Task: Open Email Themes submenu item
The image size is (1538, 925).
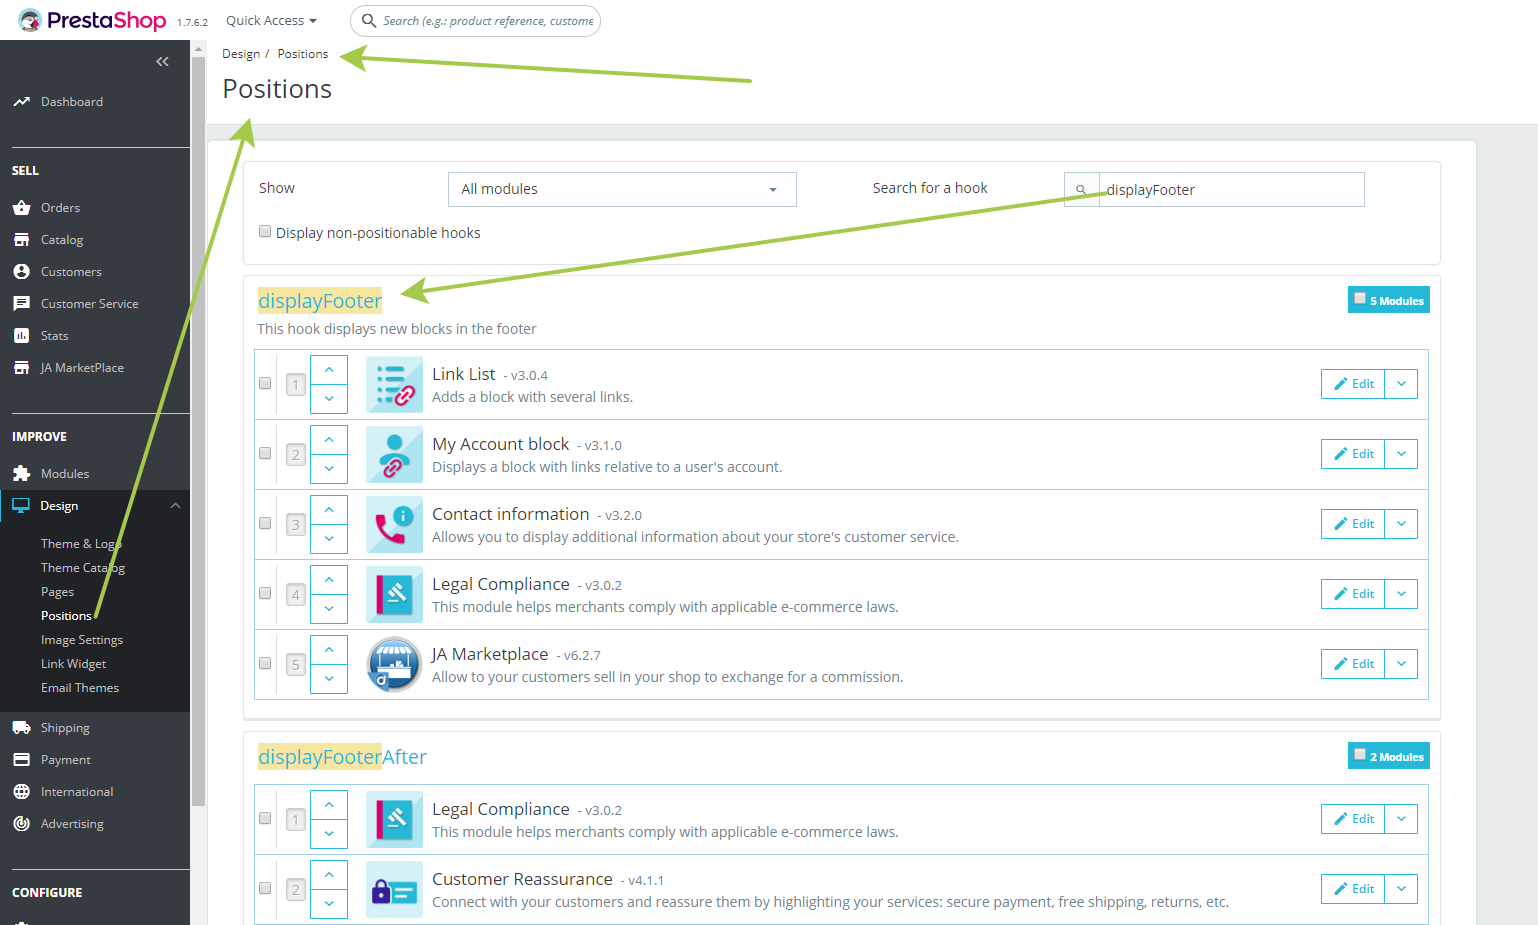Action: pyautogui.click(x=80, y=688)
